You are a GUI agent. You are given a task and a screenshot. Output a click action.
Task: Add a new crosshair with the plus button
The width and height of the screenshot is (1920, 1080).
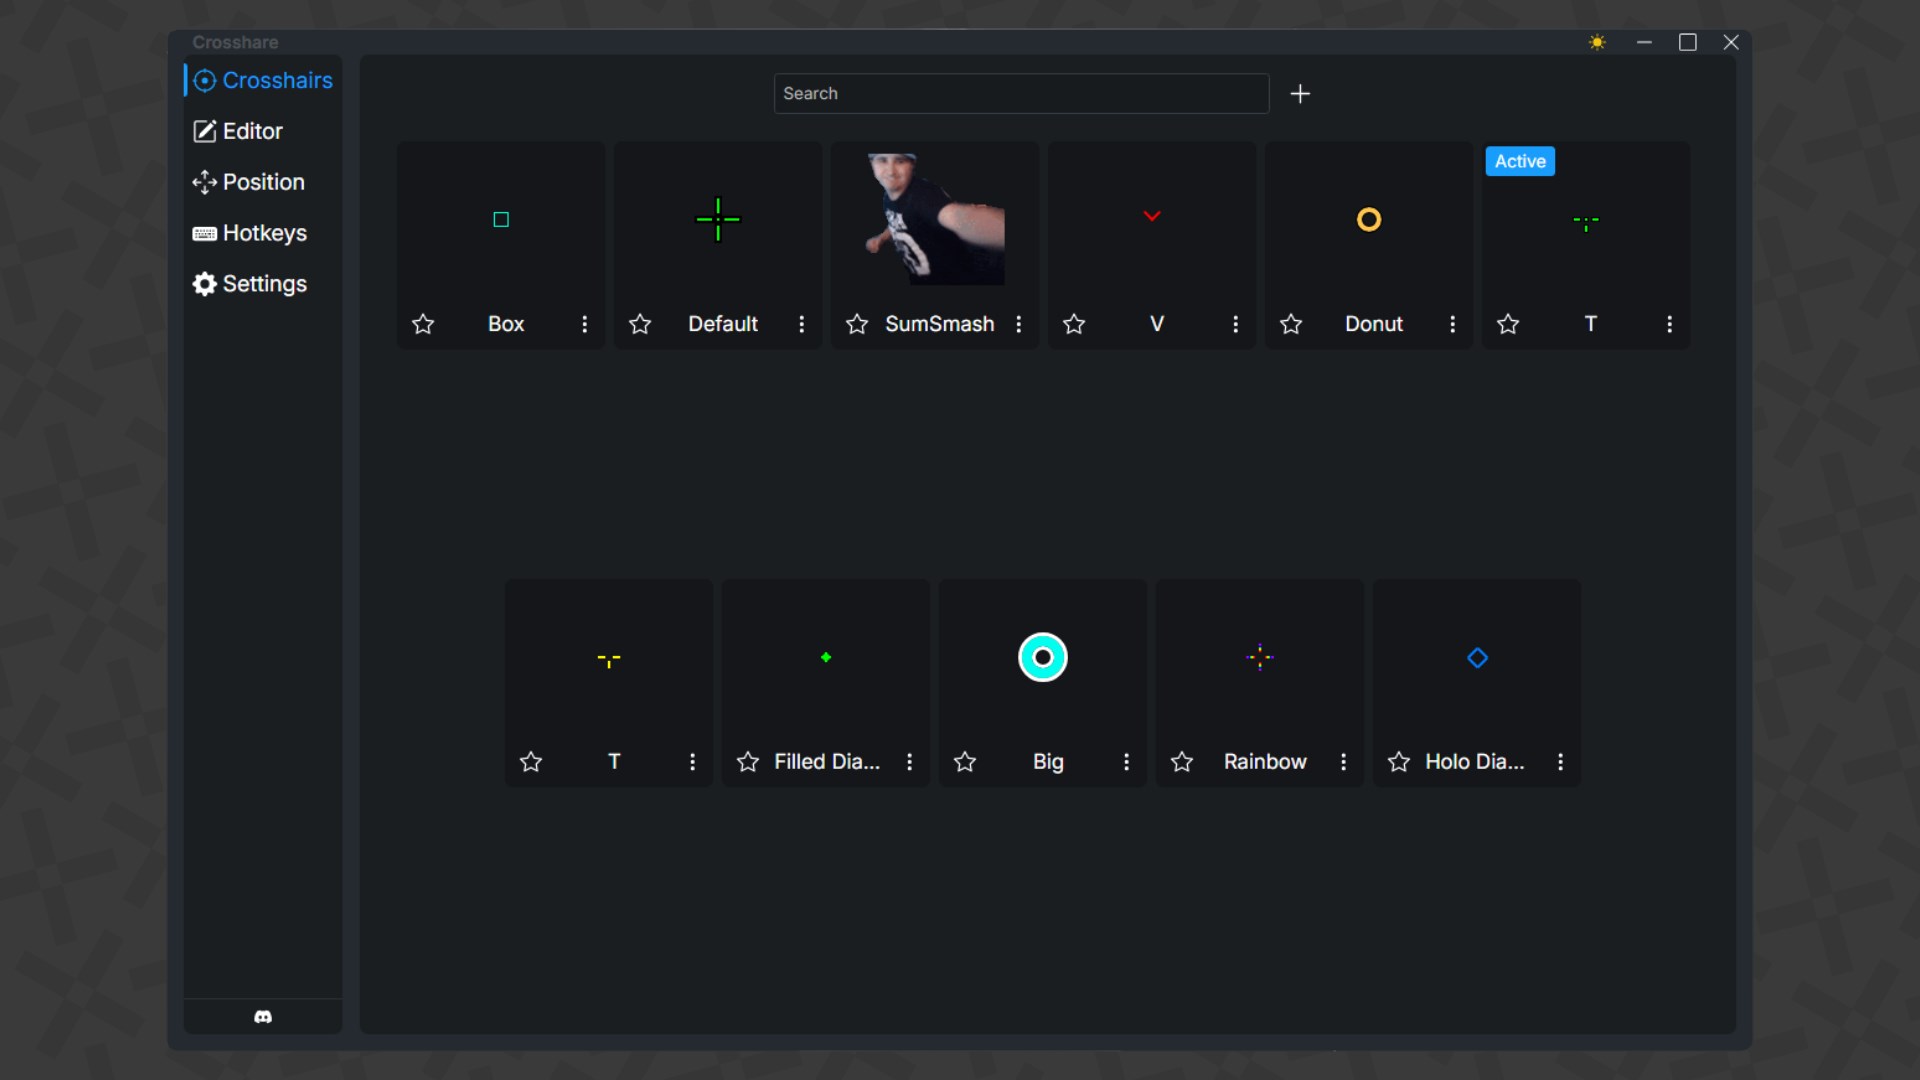[x=1300, y=93]
